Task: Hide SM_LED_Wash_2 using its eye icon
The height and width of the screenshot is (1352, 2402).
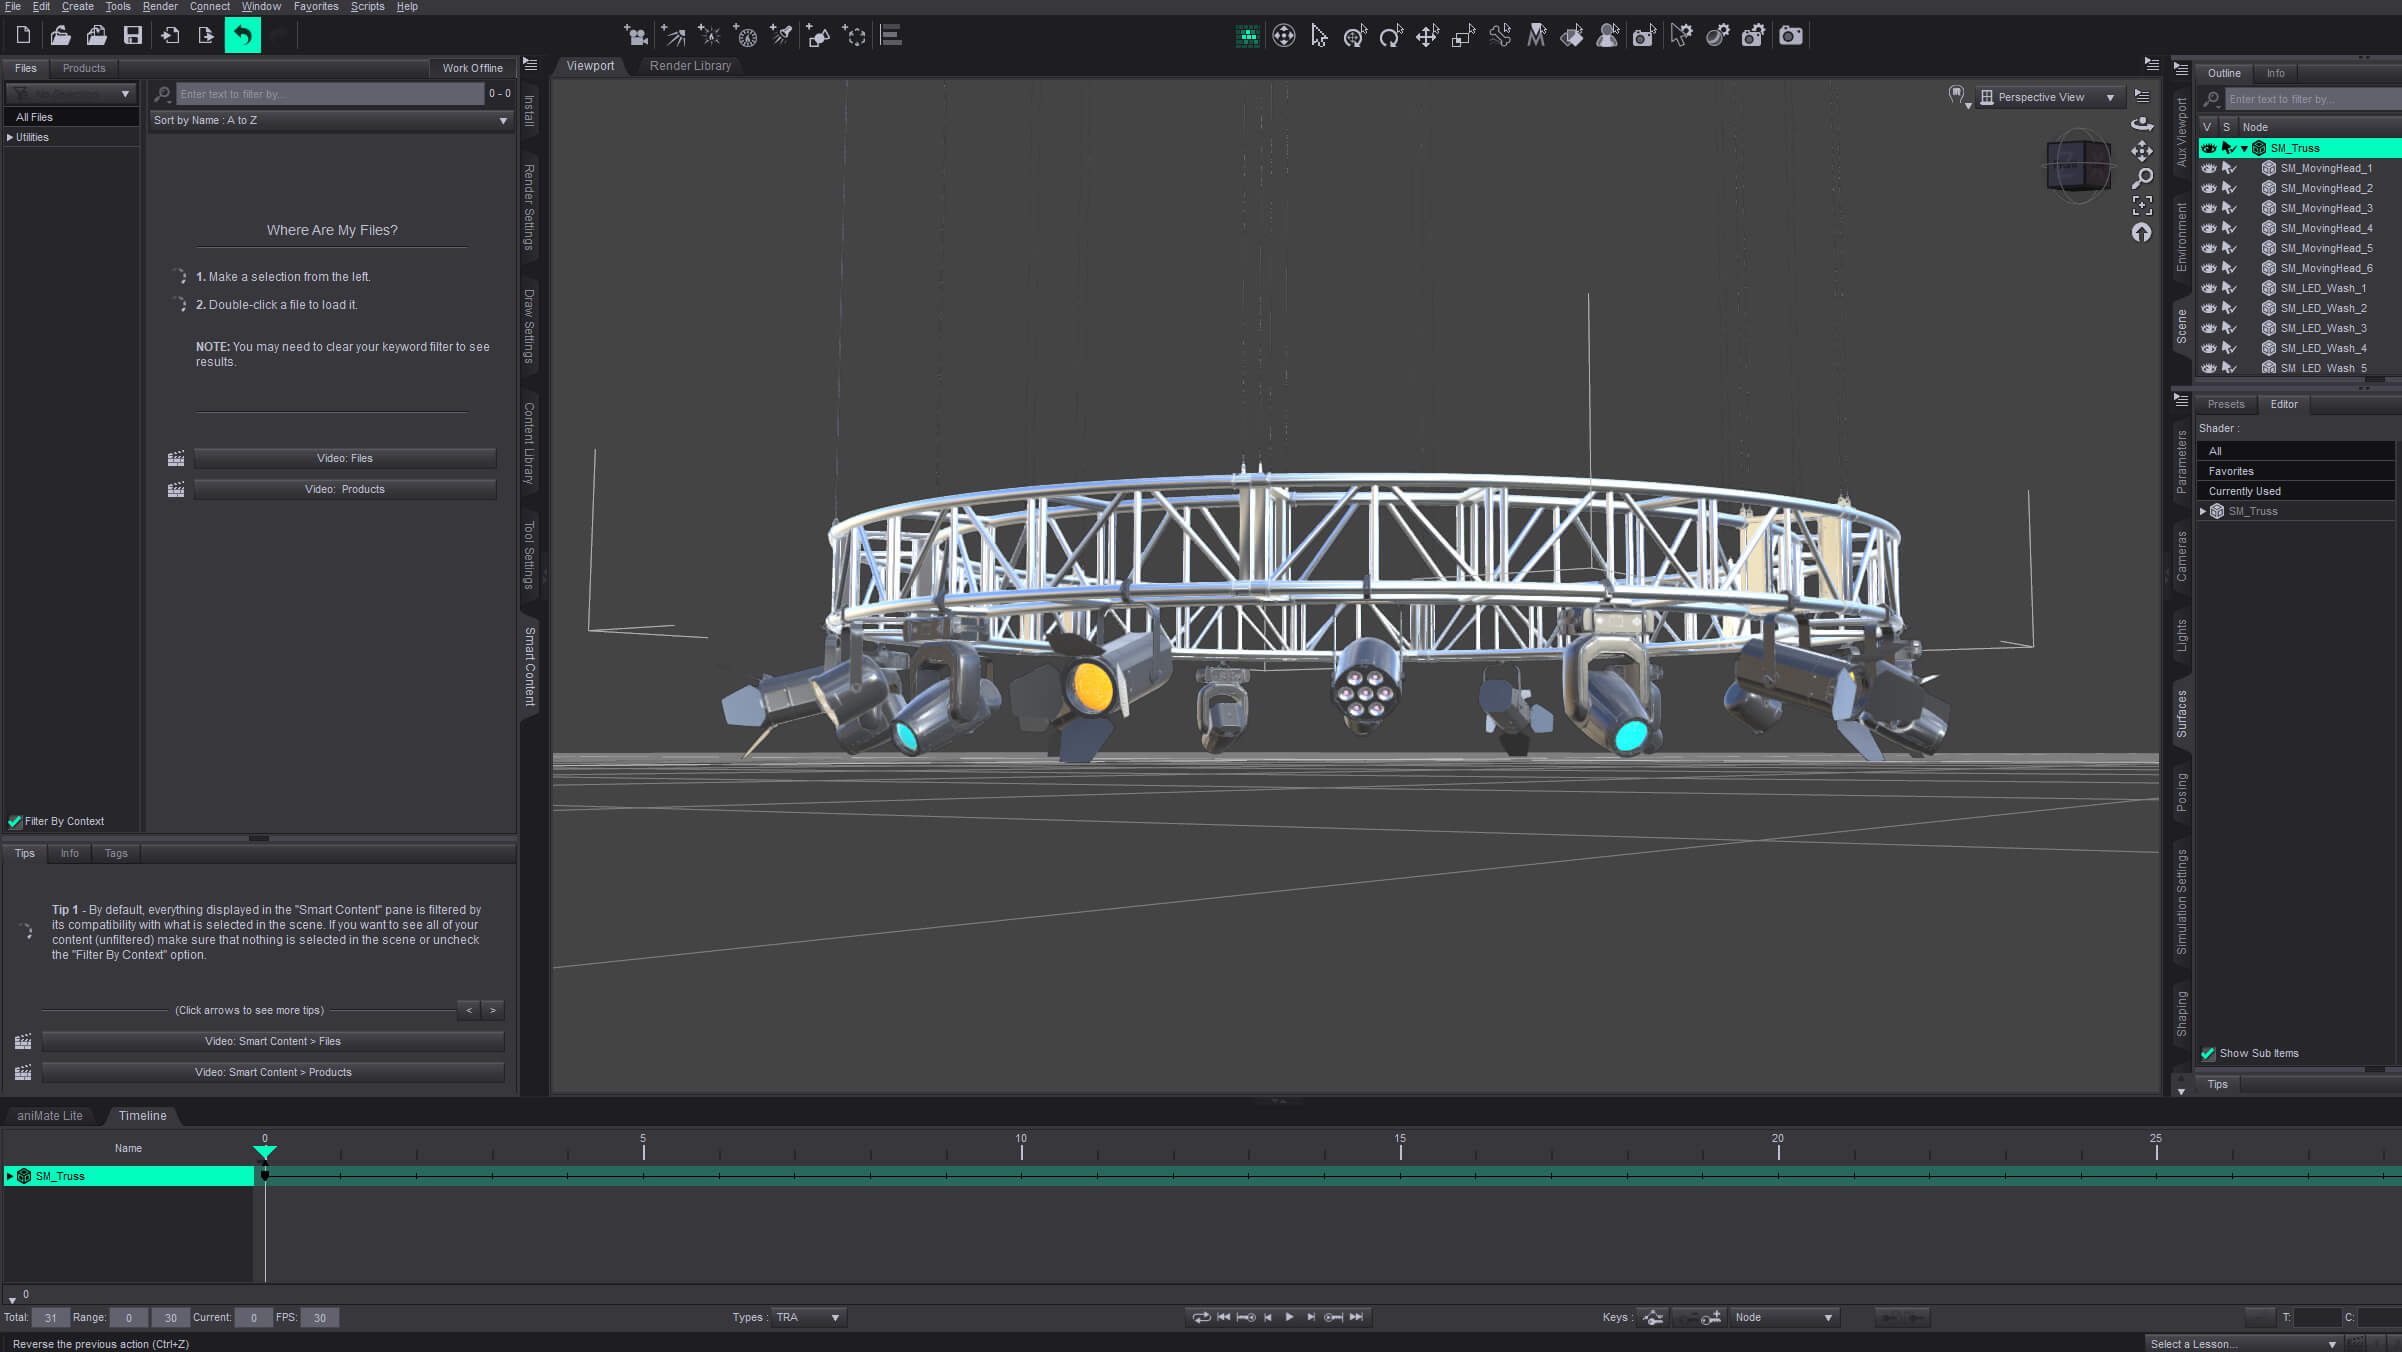Action: click(x=2208, y=308)
